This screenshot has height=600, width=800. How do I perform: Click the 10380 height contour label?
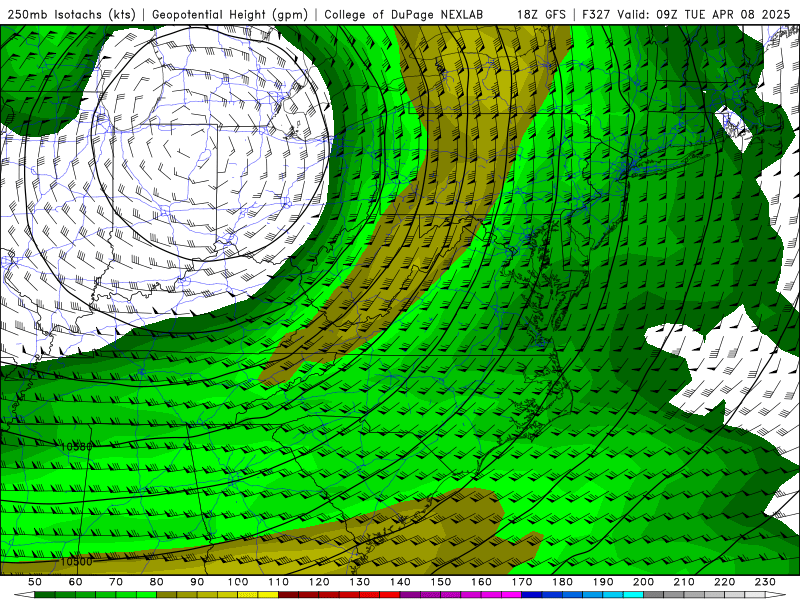77,447
